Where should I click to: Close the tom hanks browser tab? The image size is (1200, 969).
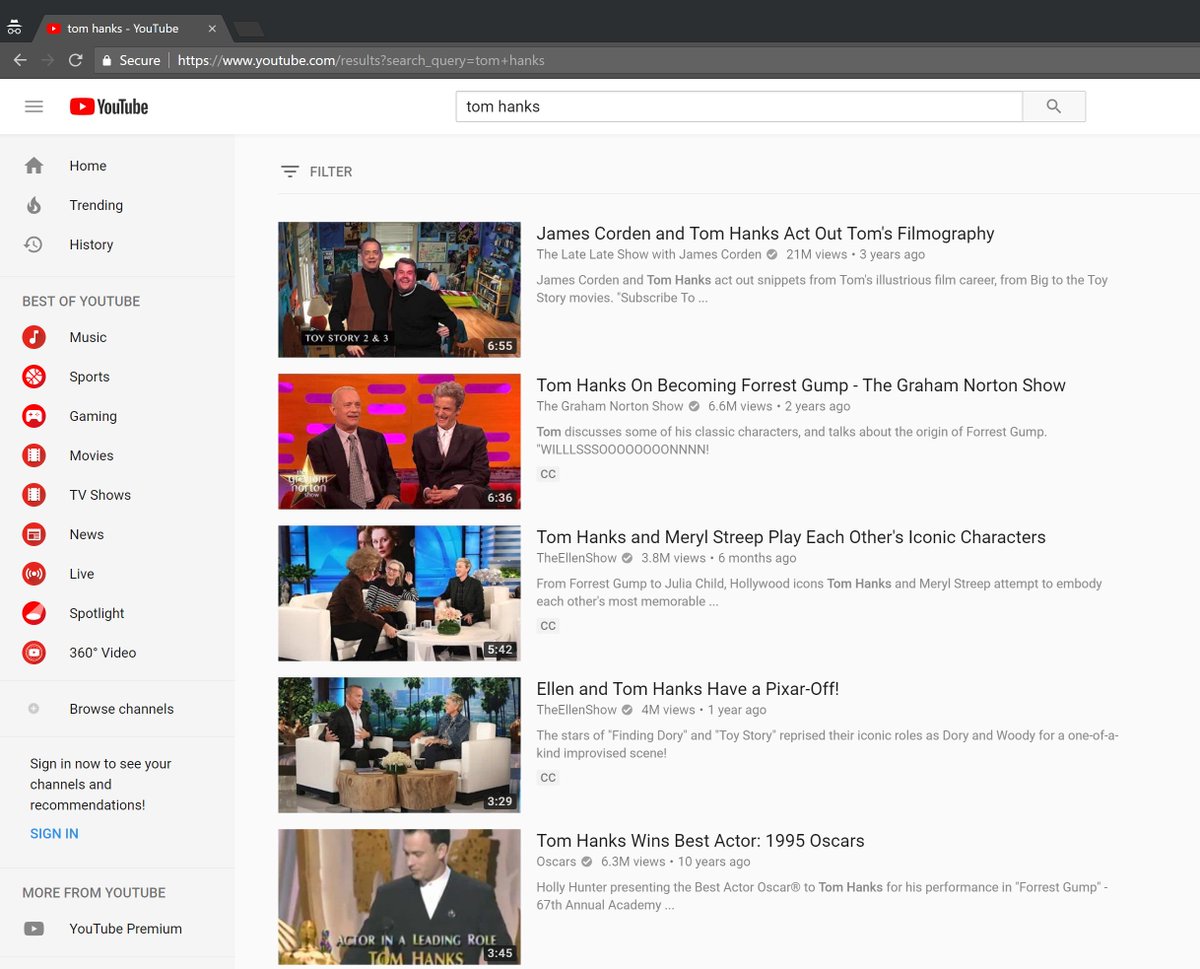(x=212, y=28)
